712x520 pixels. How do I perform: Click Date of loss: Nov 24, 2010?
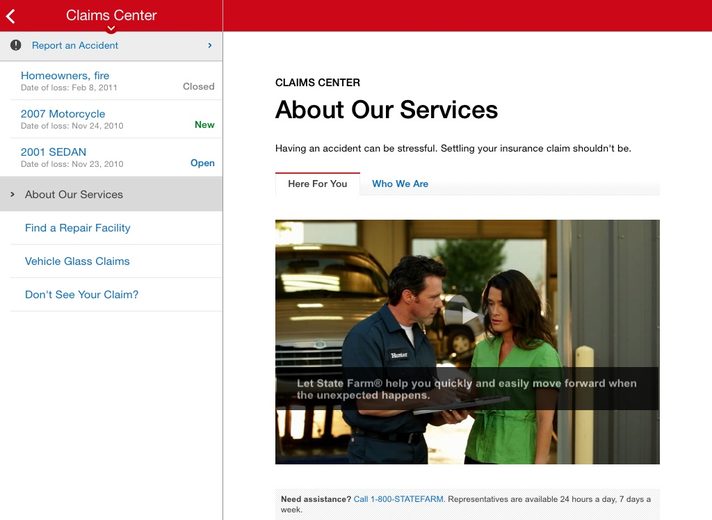[72, 126]
